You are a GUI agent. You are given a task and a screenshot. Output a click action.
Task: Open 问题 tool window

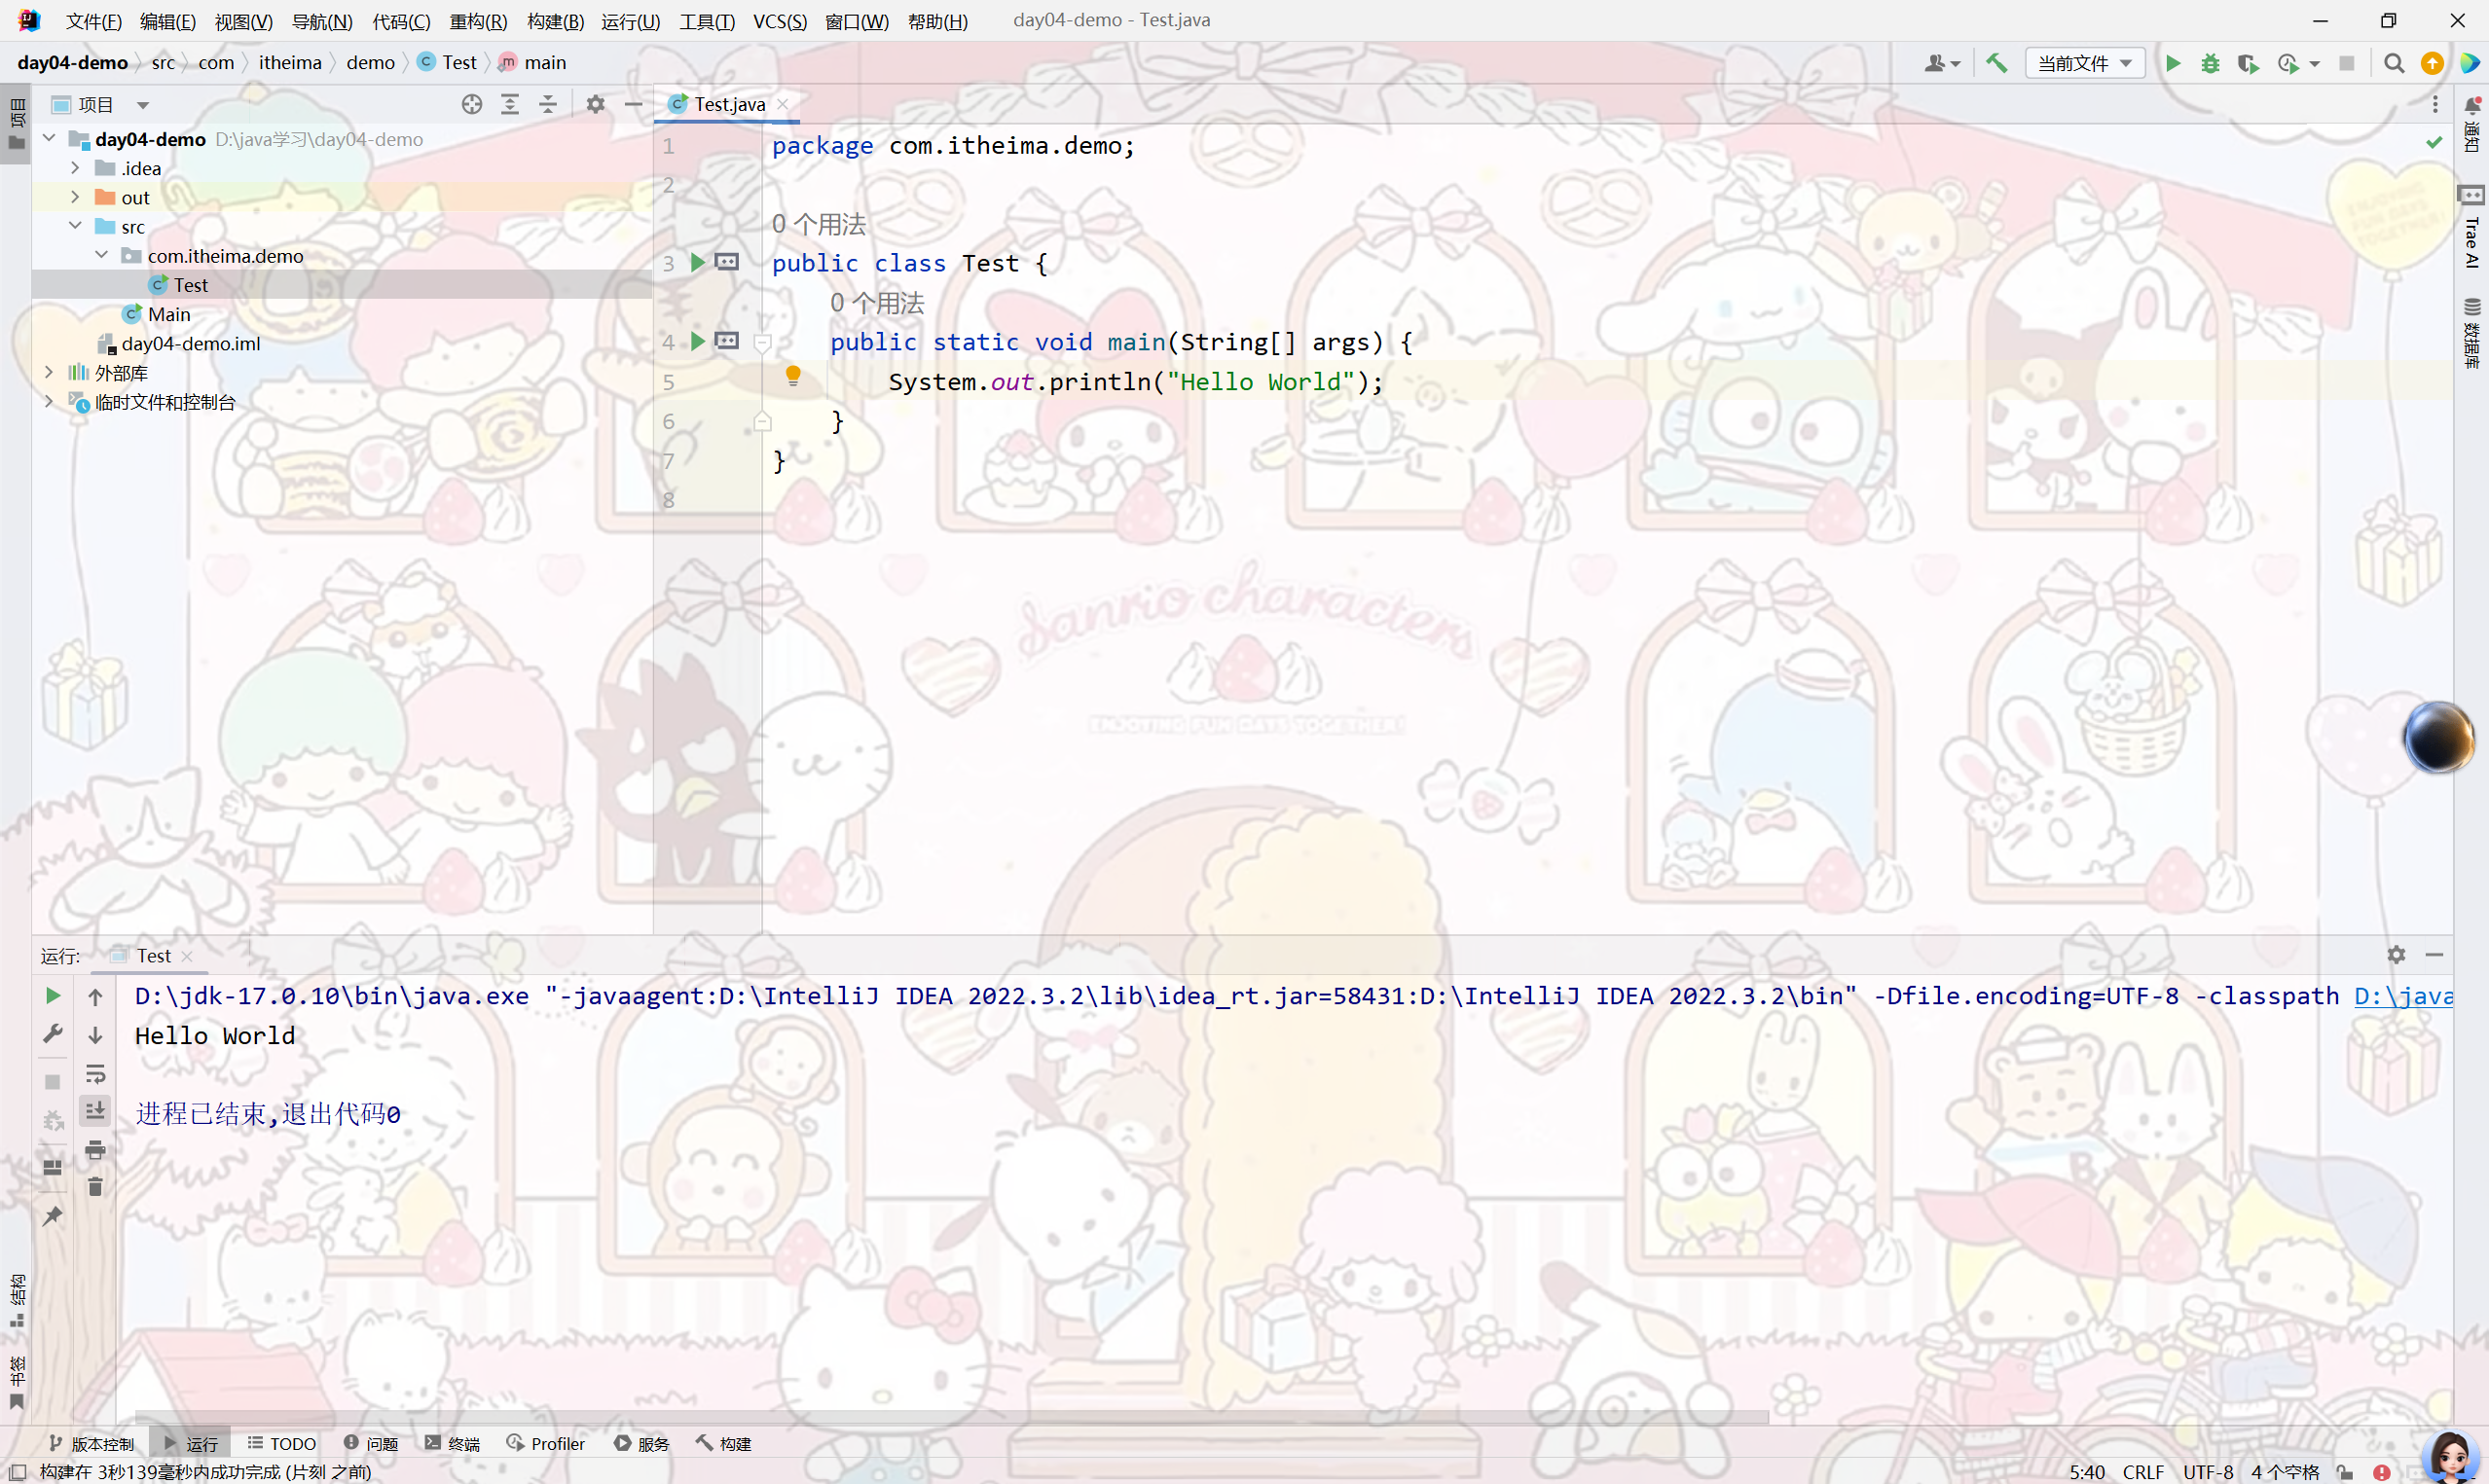pyautogui.click(x=371, y=1443)
